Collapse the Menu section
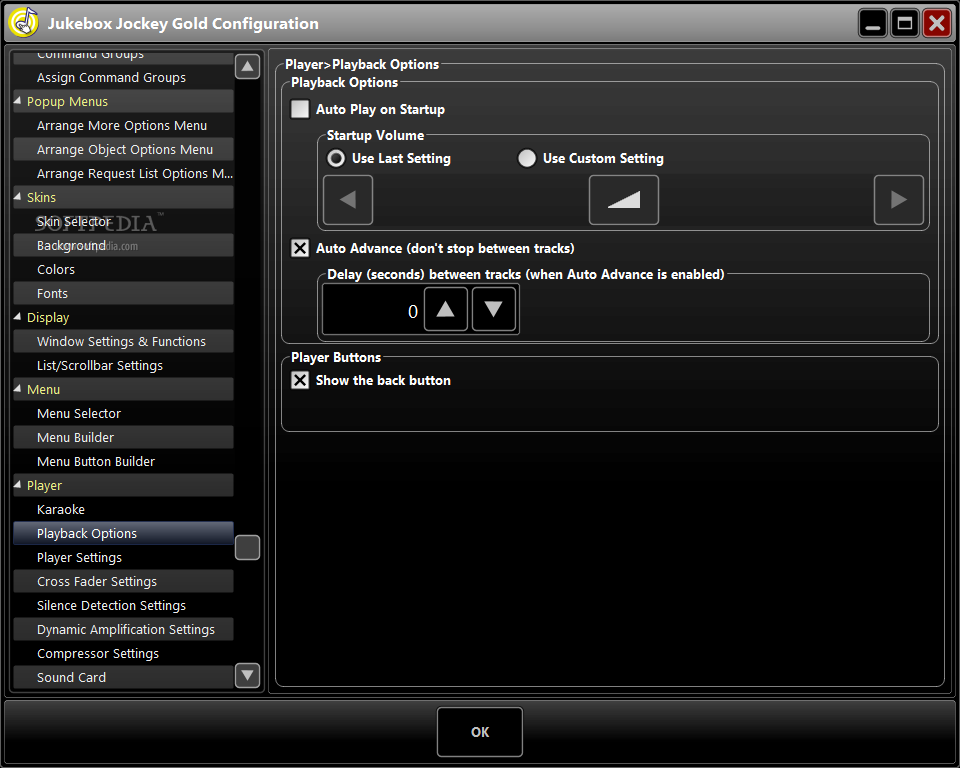Viewport: 960px width, 768px height. coord(18,388)
